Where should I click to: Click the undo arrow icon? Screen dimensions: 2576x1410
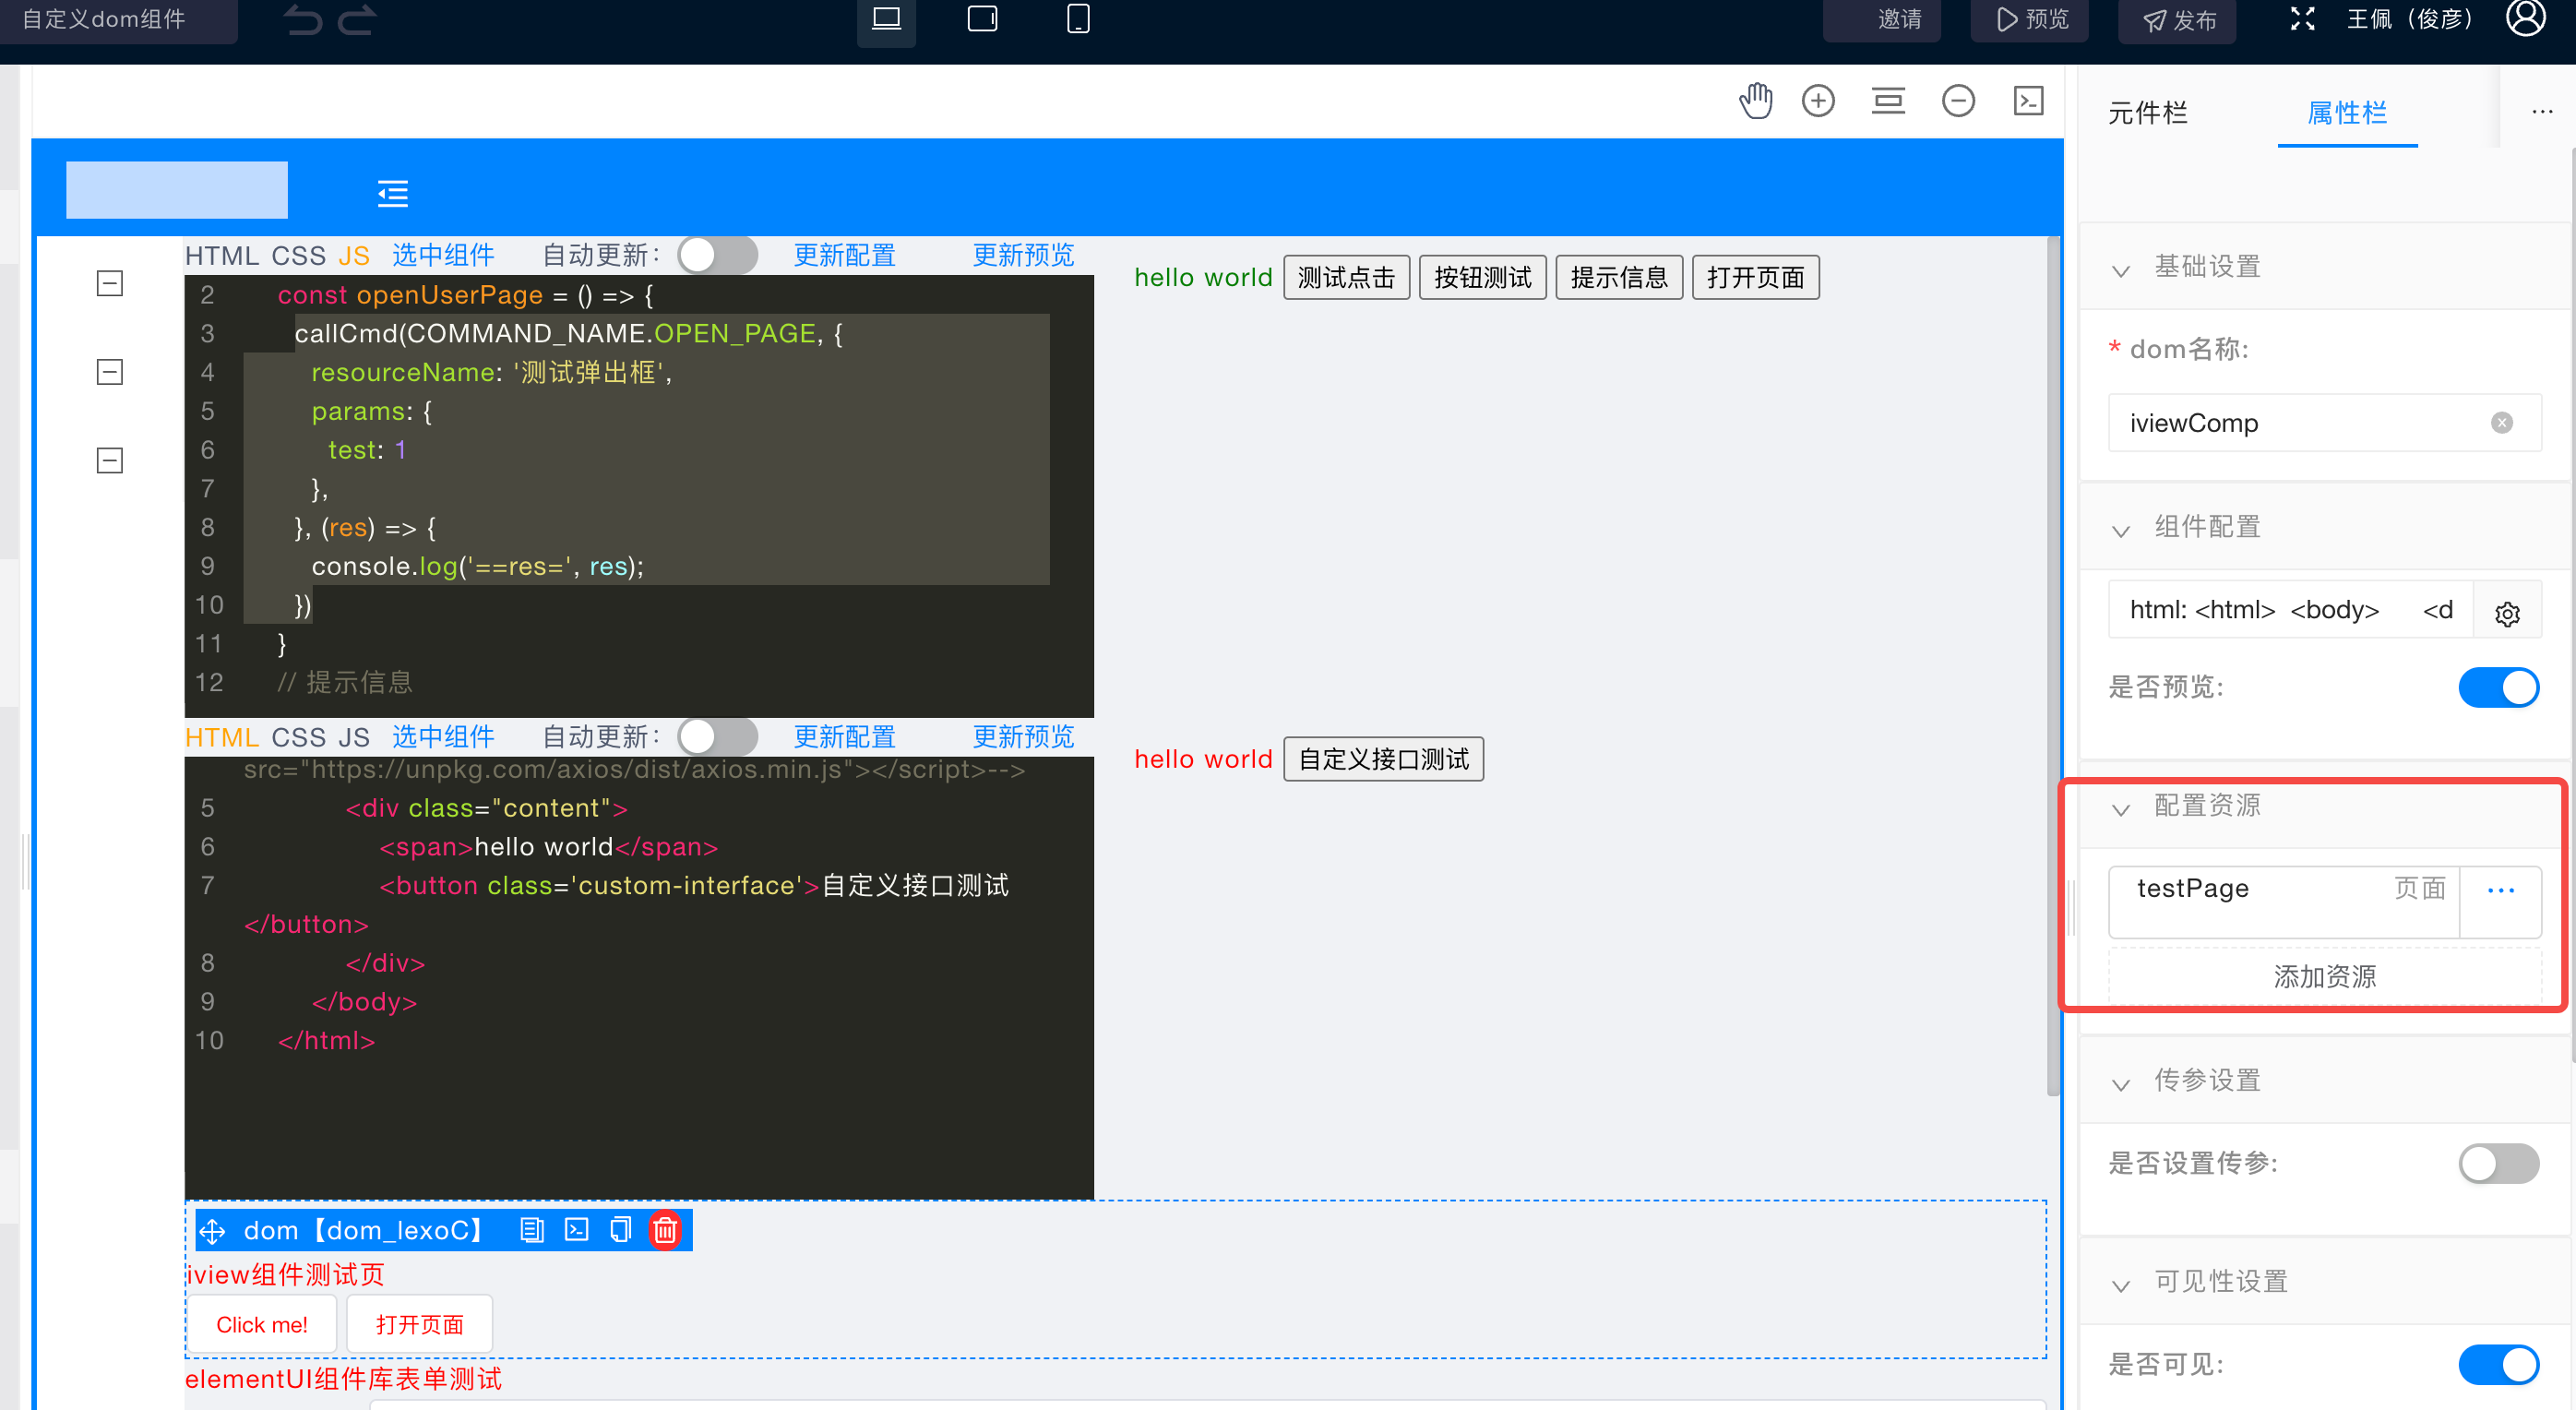point(303,20)
